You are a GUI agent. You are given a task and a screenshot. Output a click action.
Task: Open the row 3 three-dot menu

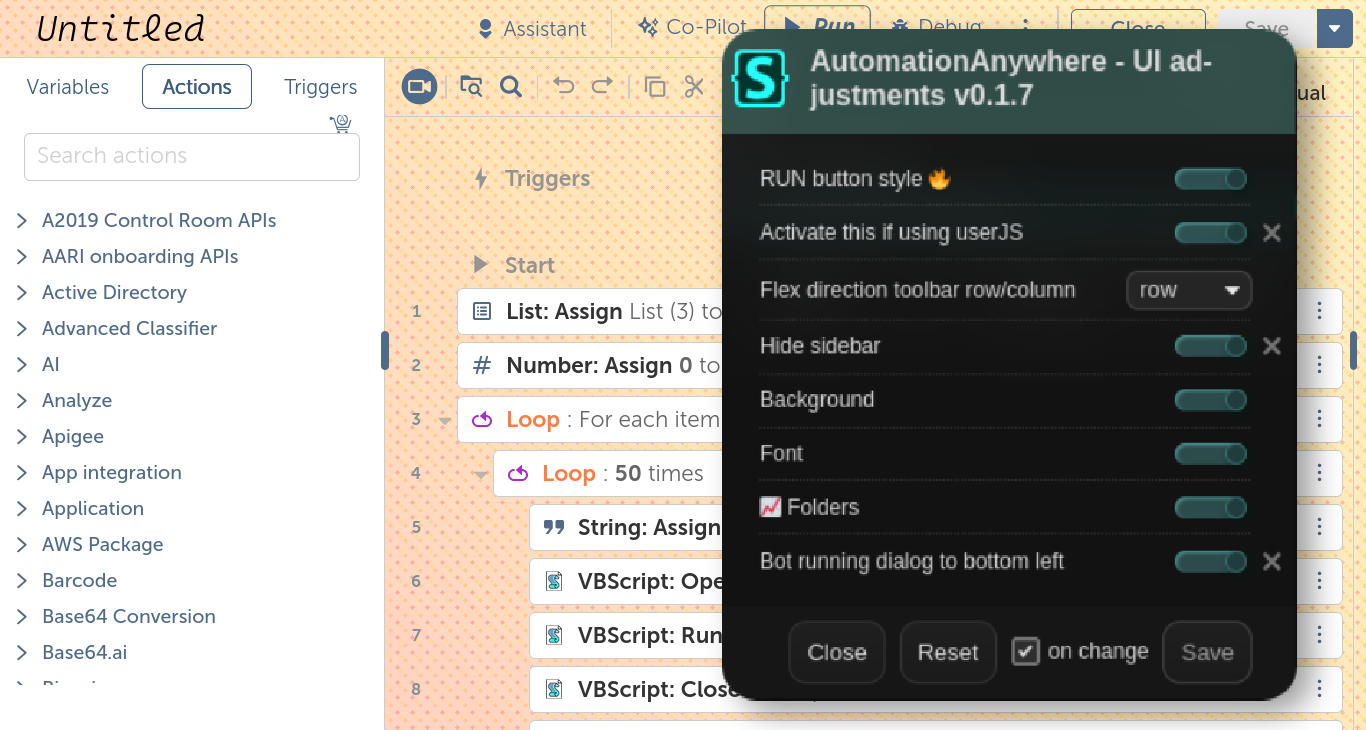point(1320,419)
